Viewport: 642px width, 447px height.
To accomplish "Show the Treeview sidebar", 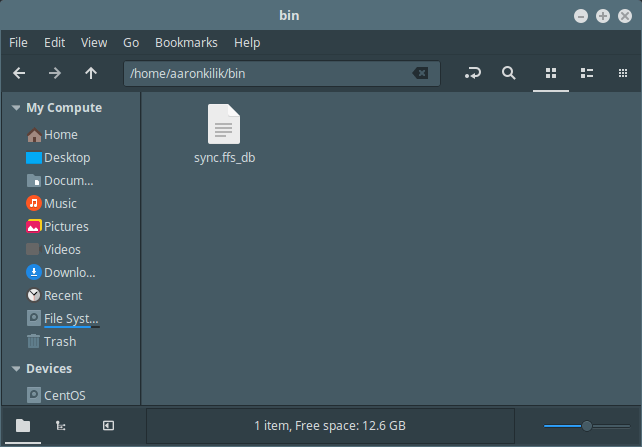I will 61,425.
